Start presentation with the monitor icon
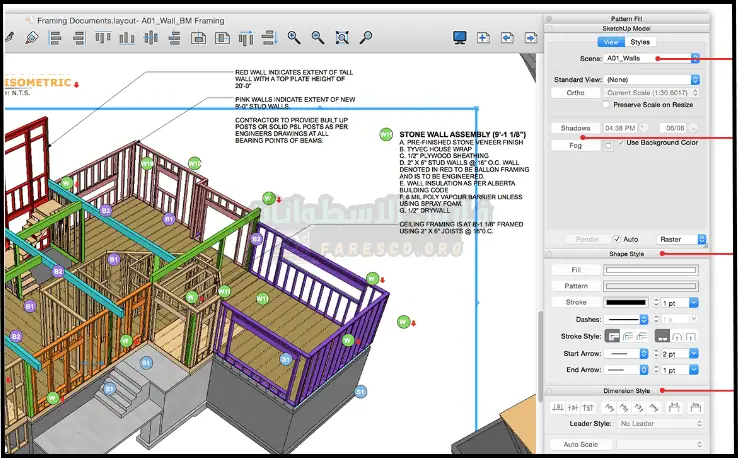Image resolution: width=738 pixels, height=458 pixels. [x=460, y=38]
